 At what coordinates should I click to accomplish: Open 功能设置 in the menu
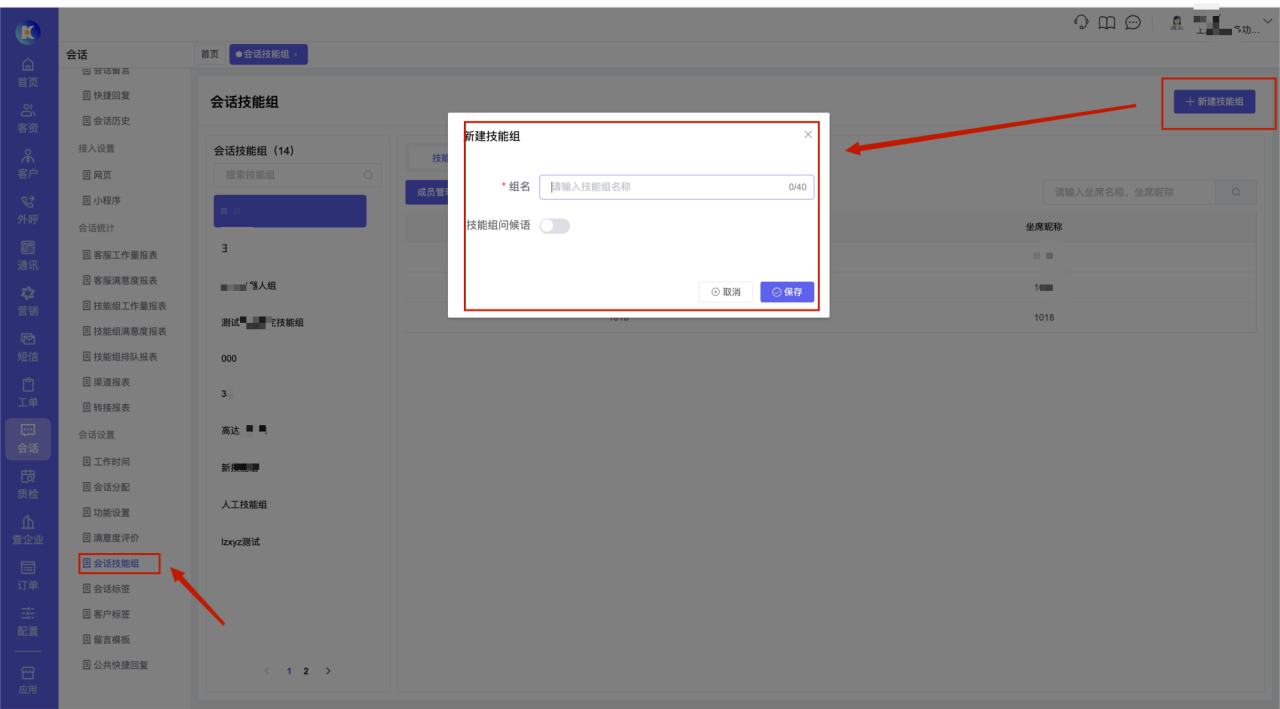(106, 513)
